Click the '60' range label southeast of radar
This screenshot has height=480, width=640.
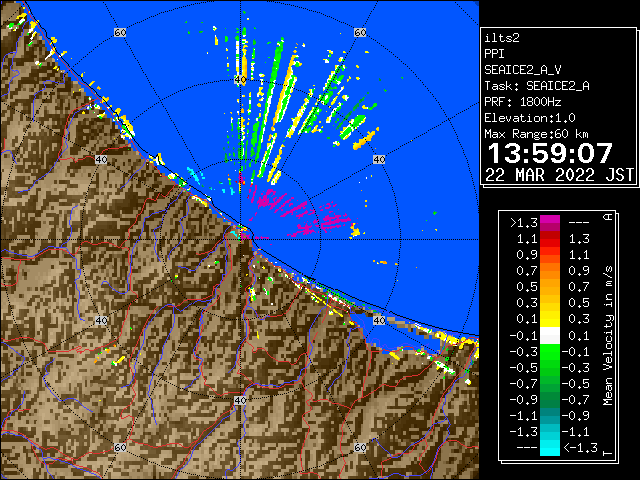pyautogui.click(x=360, y=448)
